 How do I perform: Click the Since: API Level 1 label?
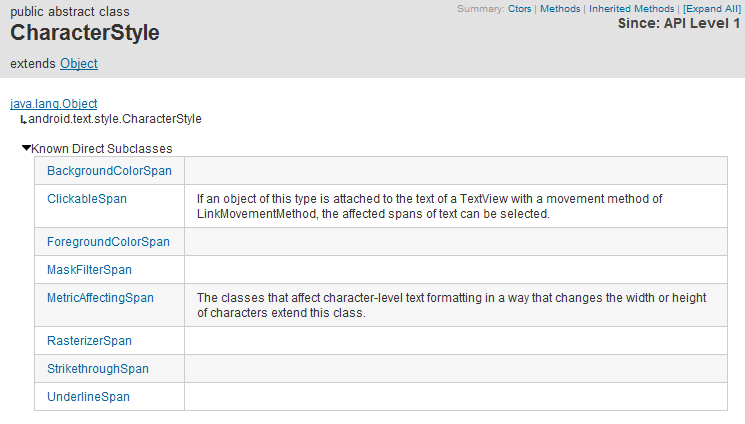pos(680,23)
